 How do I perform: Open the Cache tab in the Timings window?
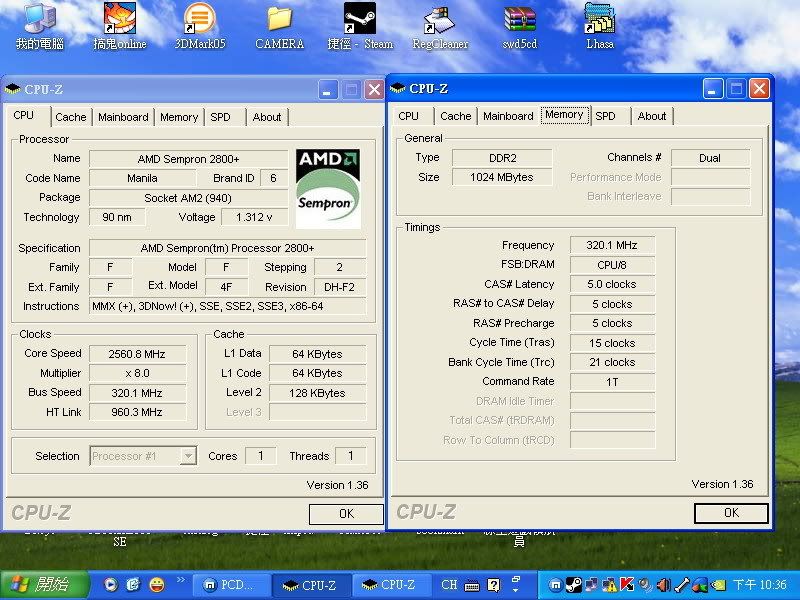[x=456, y=116]
